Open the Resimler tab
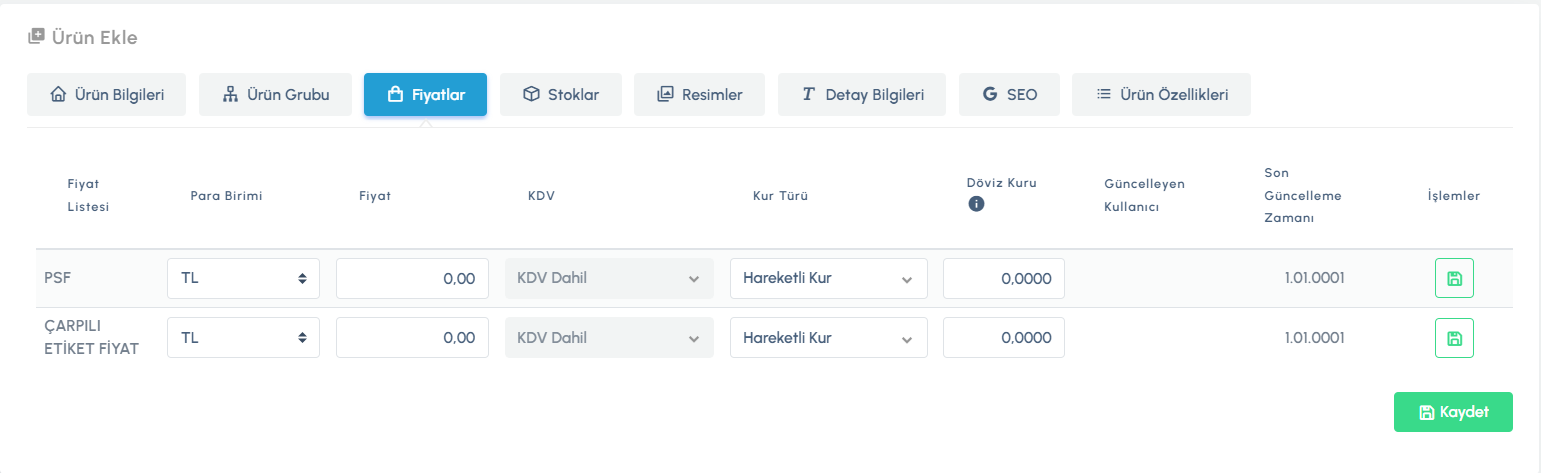 (699, 95)
